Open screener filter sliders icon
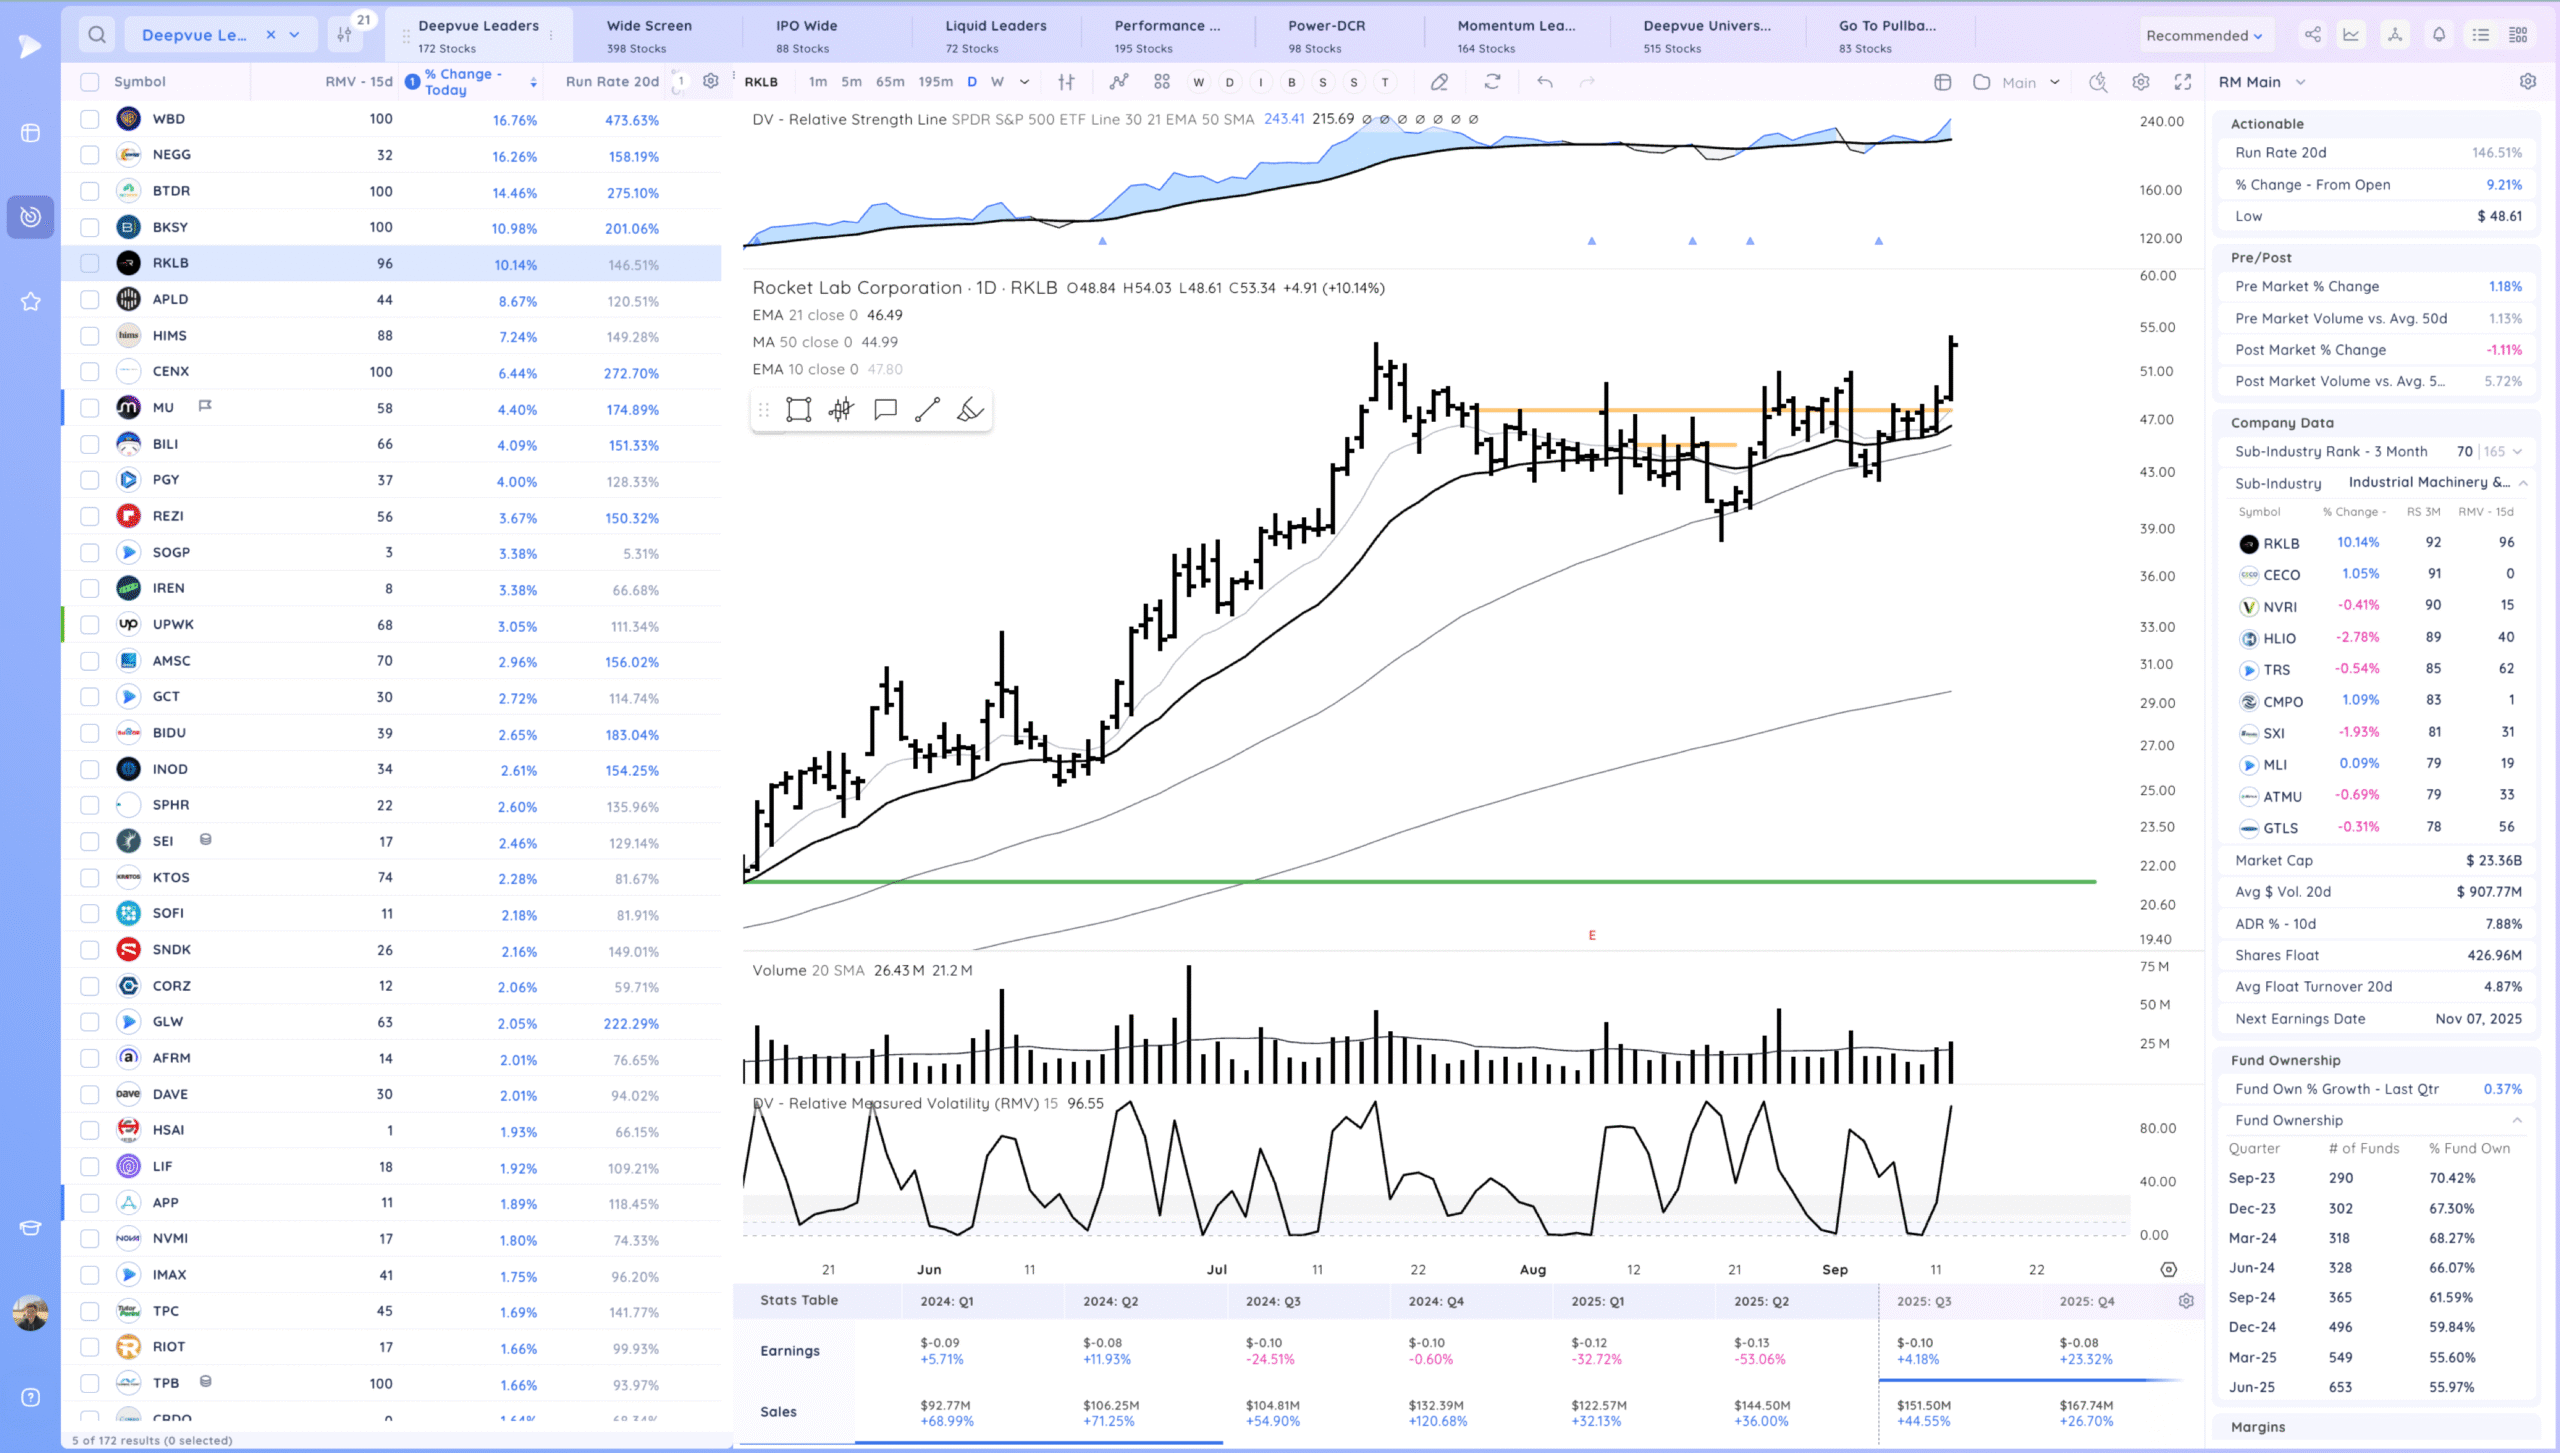This screenshot has height=1453, width=2560. pos(345,35)
